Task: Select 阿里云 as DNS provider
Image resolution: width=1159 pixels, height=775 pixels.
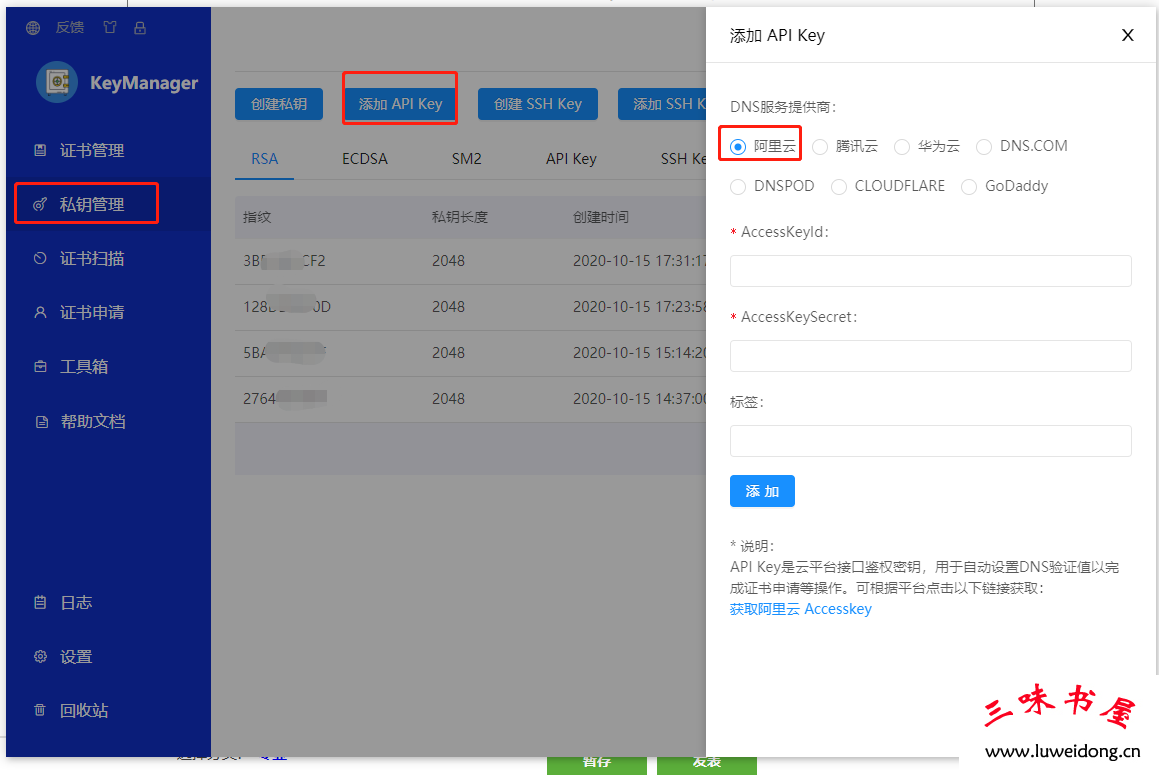Action: point(739,147)
